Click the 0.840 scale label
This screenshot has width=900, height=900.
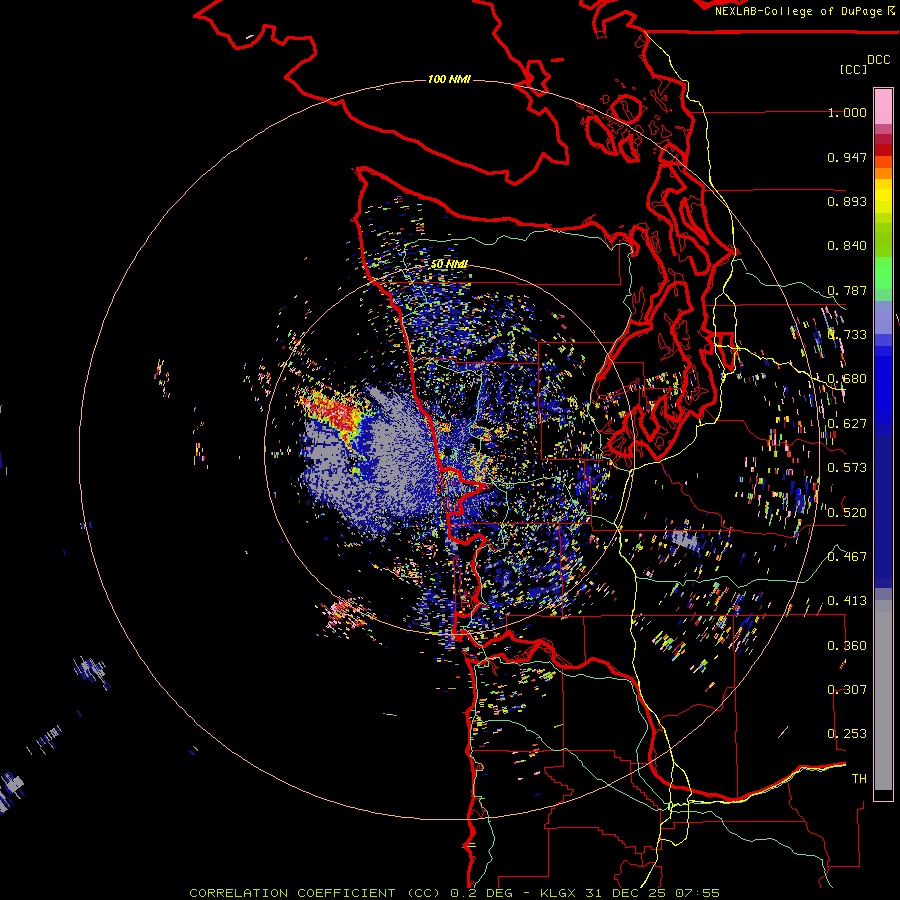click(847, 246)
